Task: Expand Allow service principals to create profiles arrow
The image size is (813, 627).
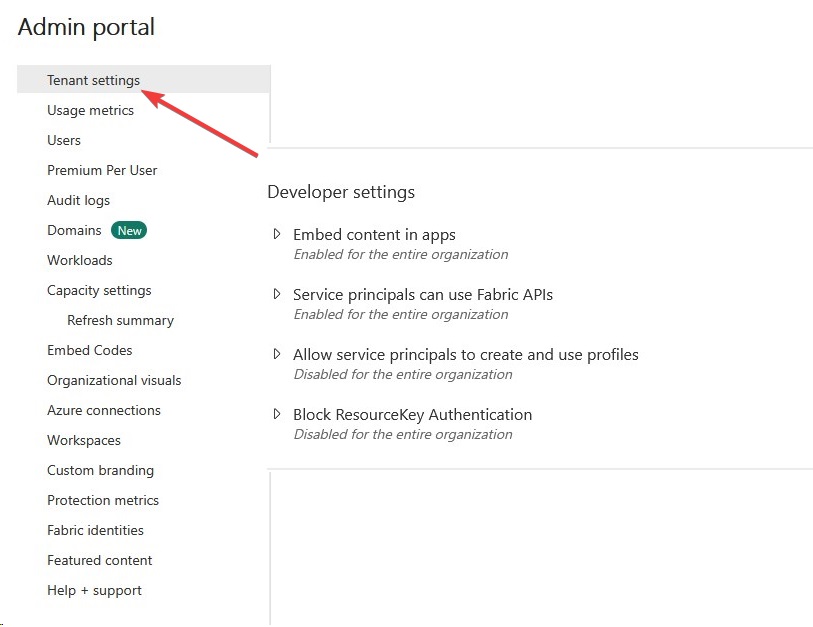Action: tap(278, 355)
